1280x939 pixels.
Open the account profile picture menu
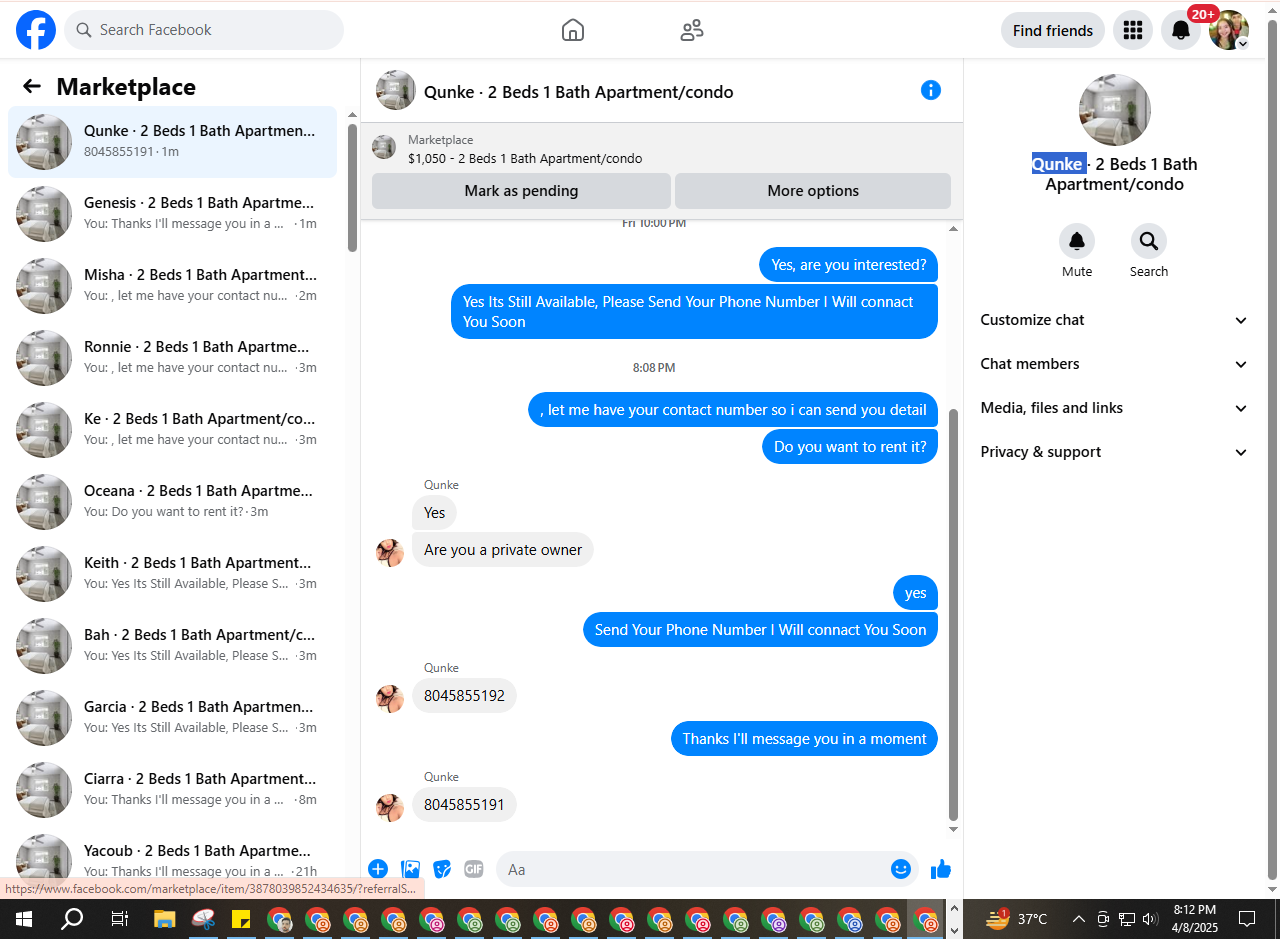point(1229,30)
